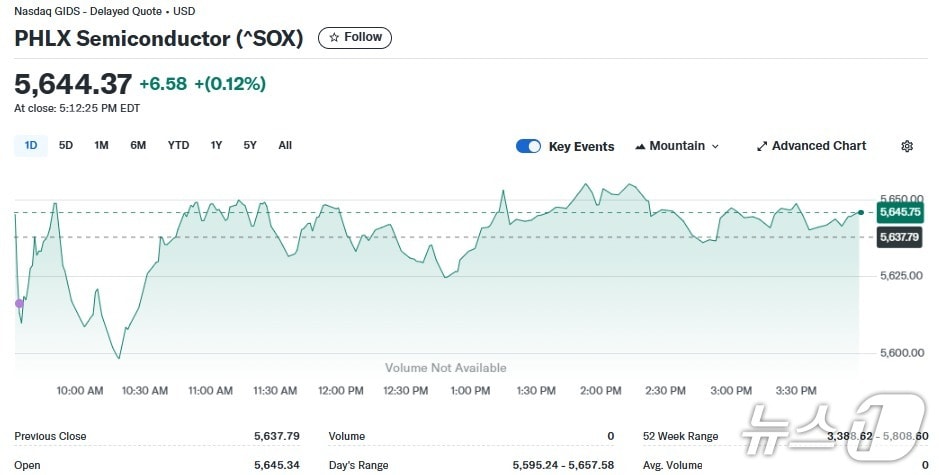
Task: Click the green 5,645.75 price label
Action: click(x=899, y=212)
